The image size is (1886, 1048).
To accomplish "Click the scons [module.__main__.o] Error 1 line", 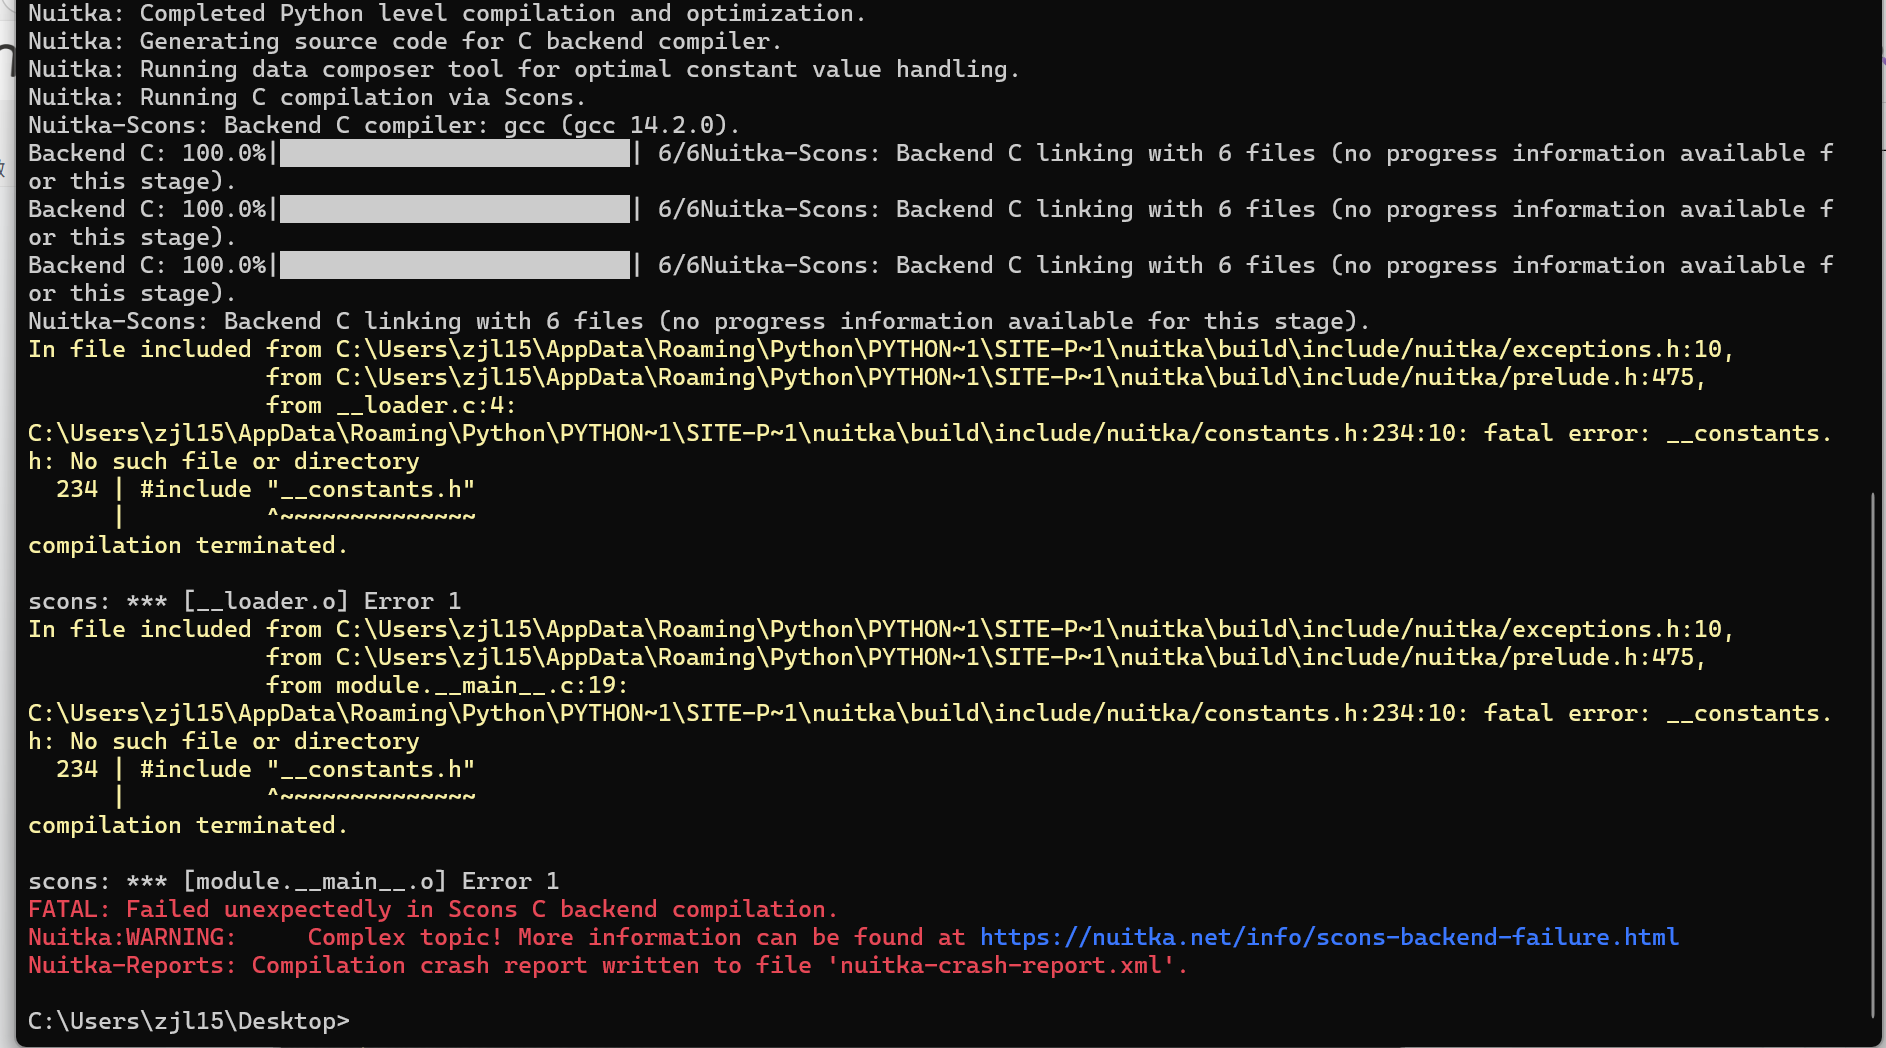I will 294,881.
